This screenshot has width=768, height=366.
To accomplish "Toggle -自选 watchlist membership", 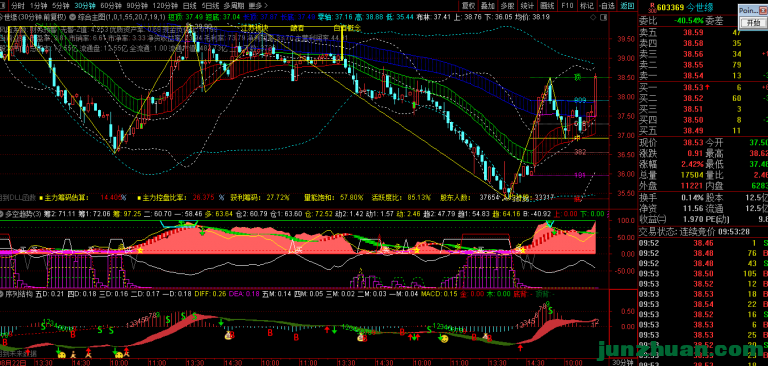I will pyautogui.click(x=607, y=6).
